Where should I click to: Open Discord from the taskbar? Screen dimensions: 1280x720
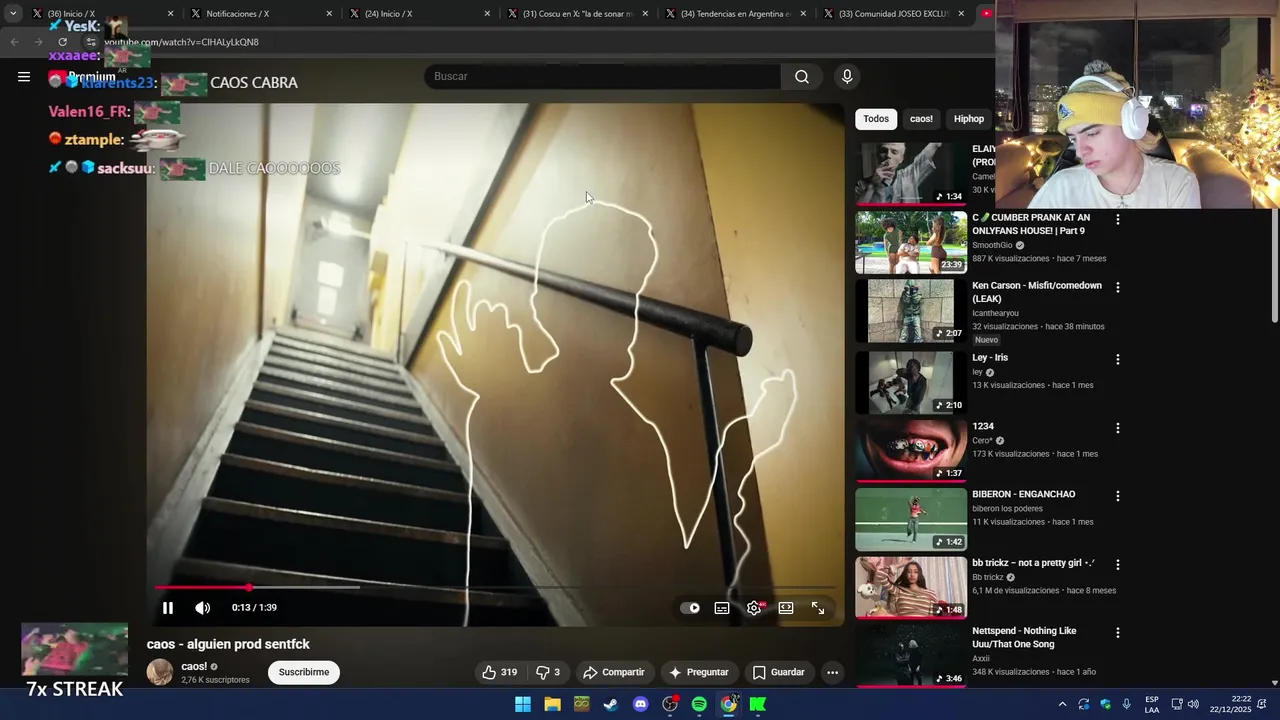tap(641, 704)
